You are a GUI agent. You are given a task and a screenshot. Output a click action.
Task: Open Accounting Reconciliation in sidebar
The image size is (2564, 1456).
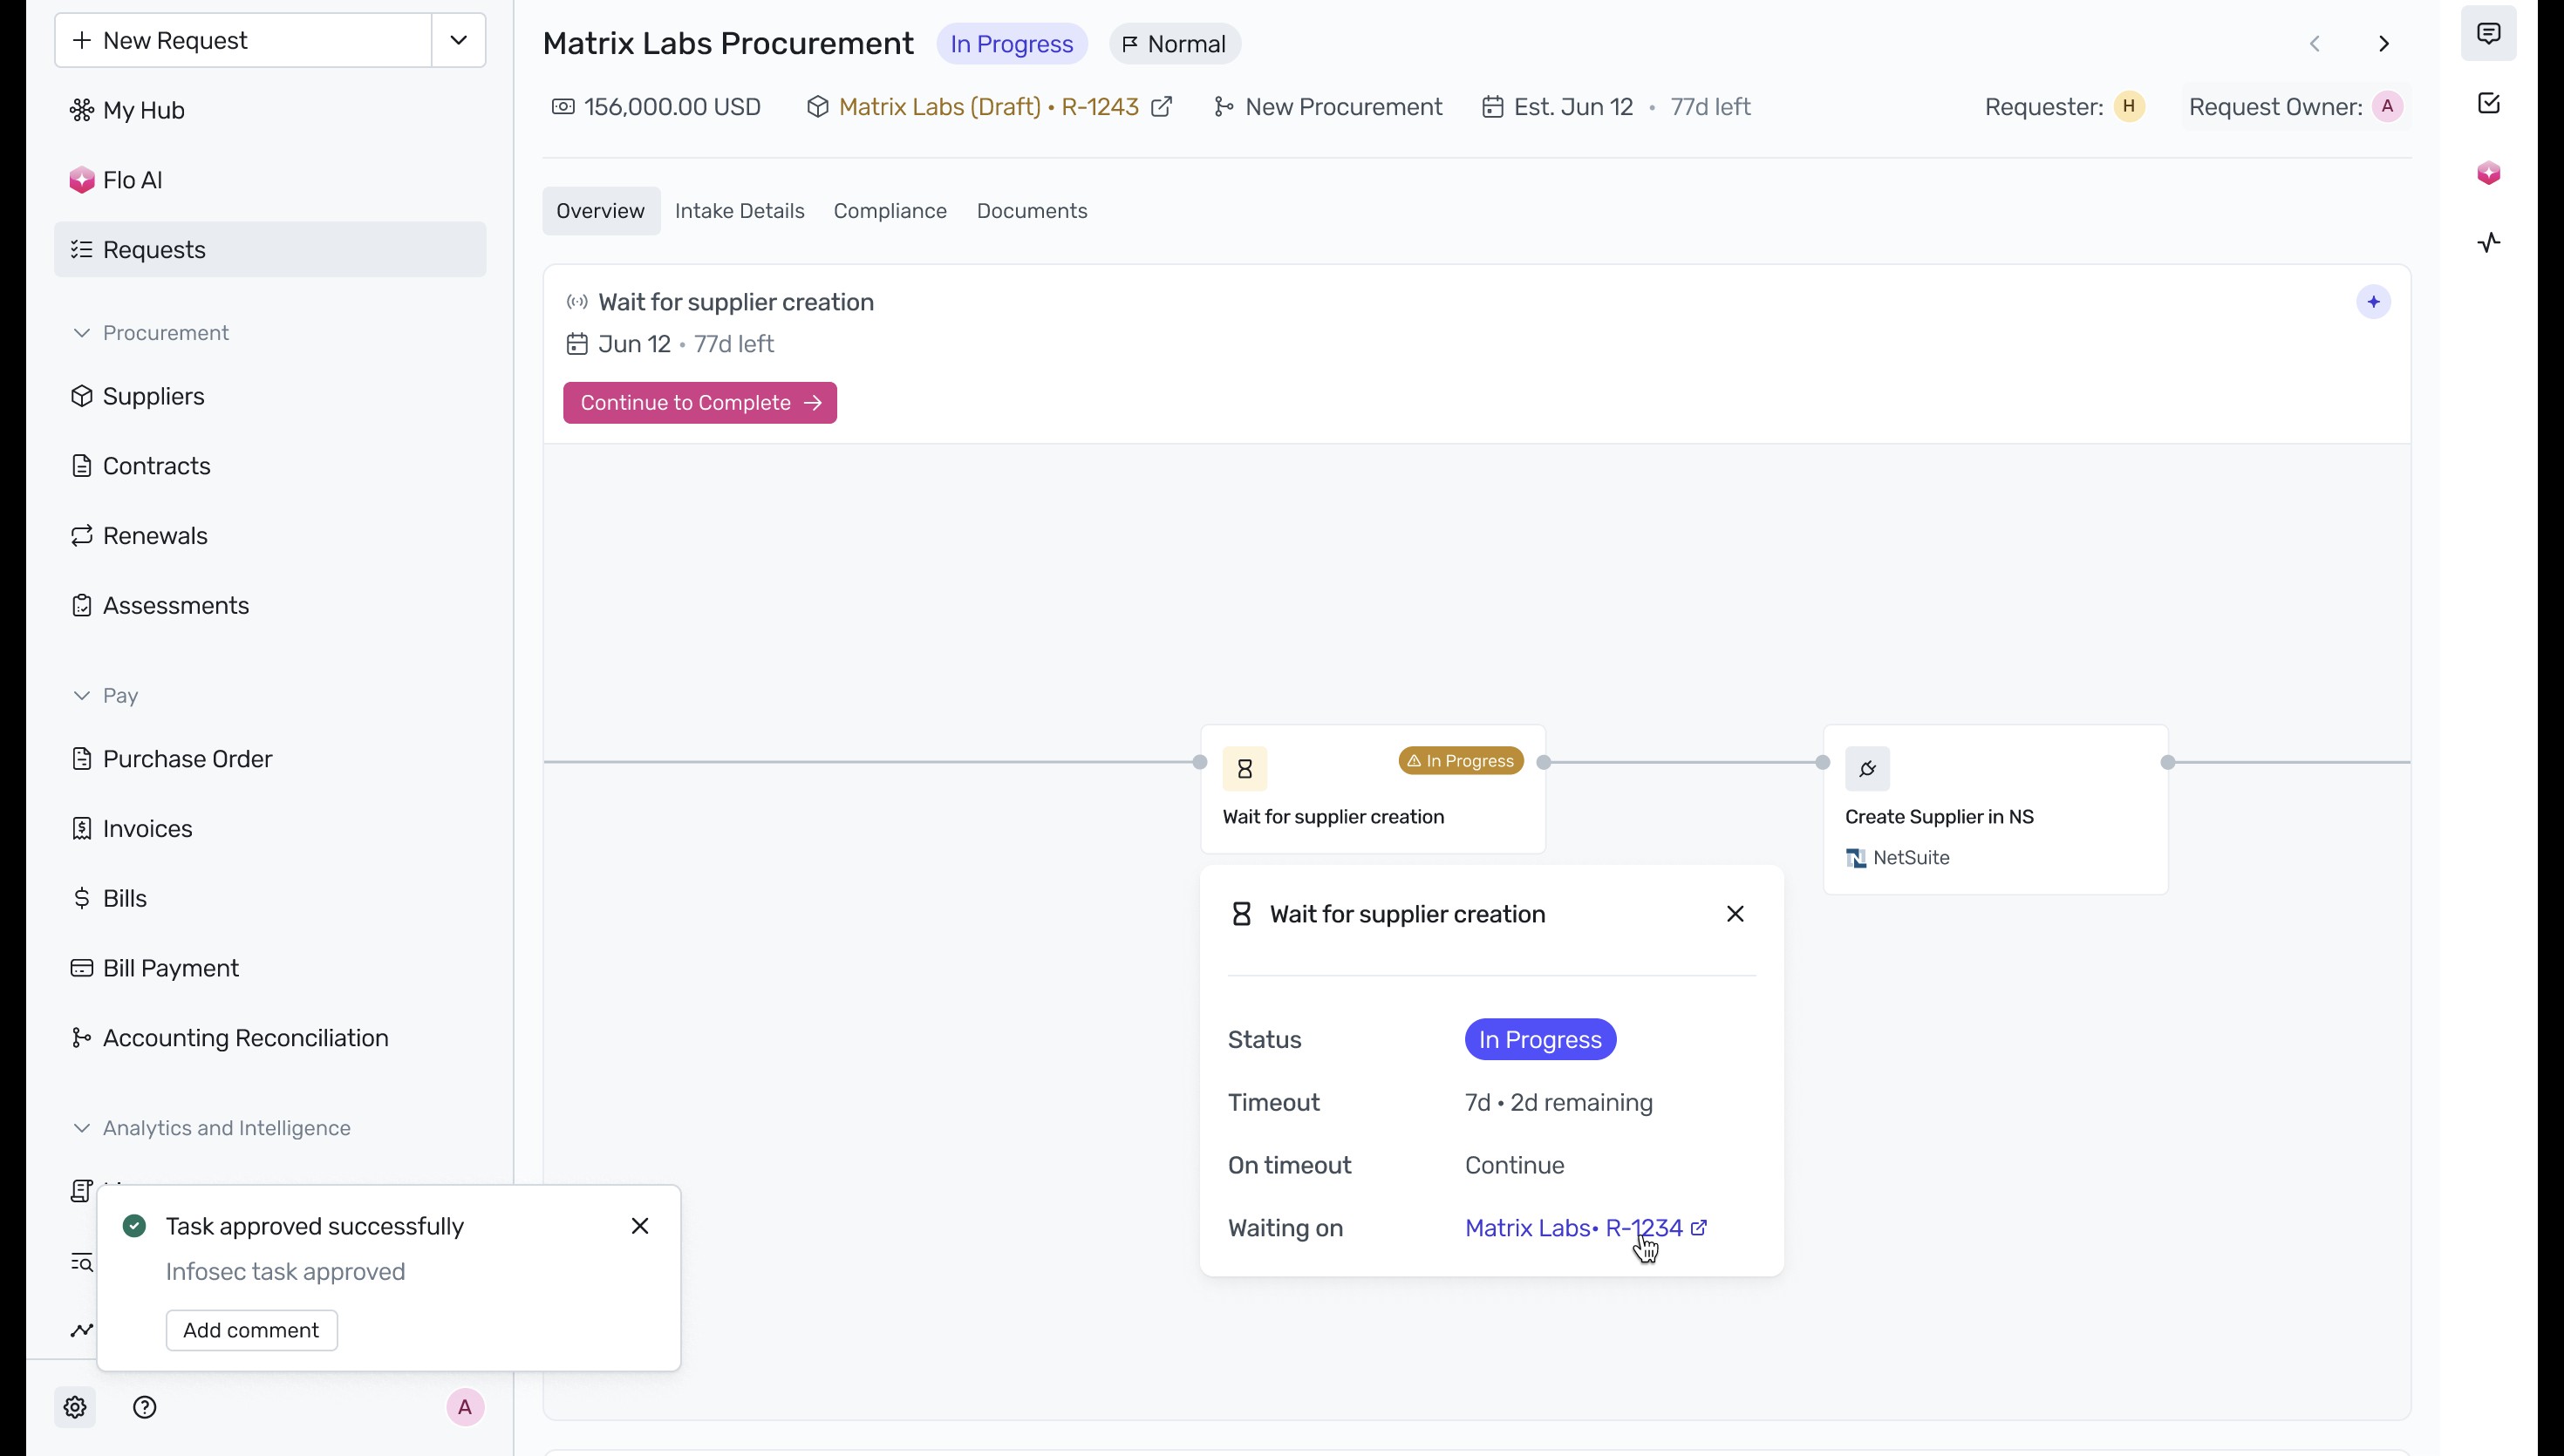[270, 1038]
